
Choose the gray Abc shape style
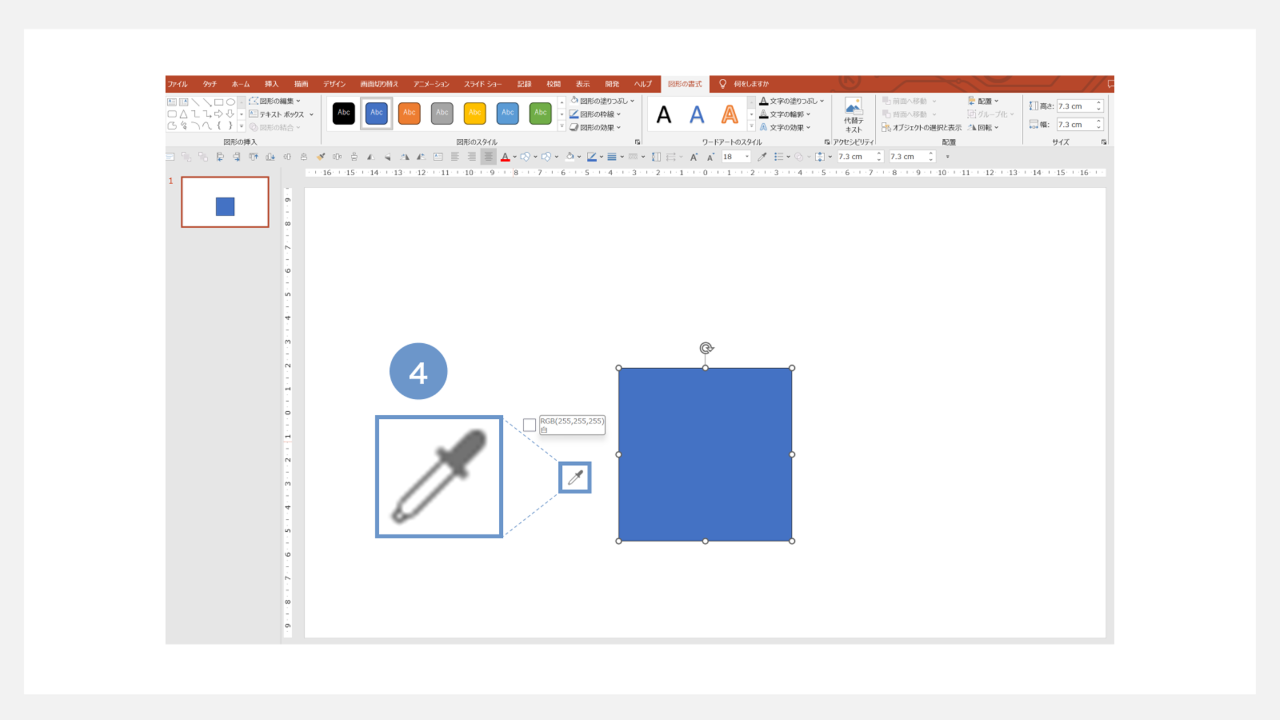click(x=442, y=113)
